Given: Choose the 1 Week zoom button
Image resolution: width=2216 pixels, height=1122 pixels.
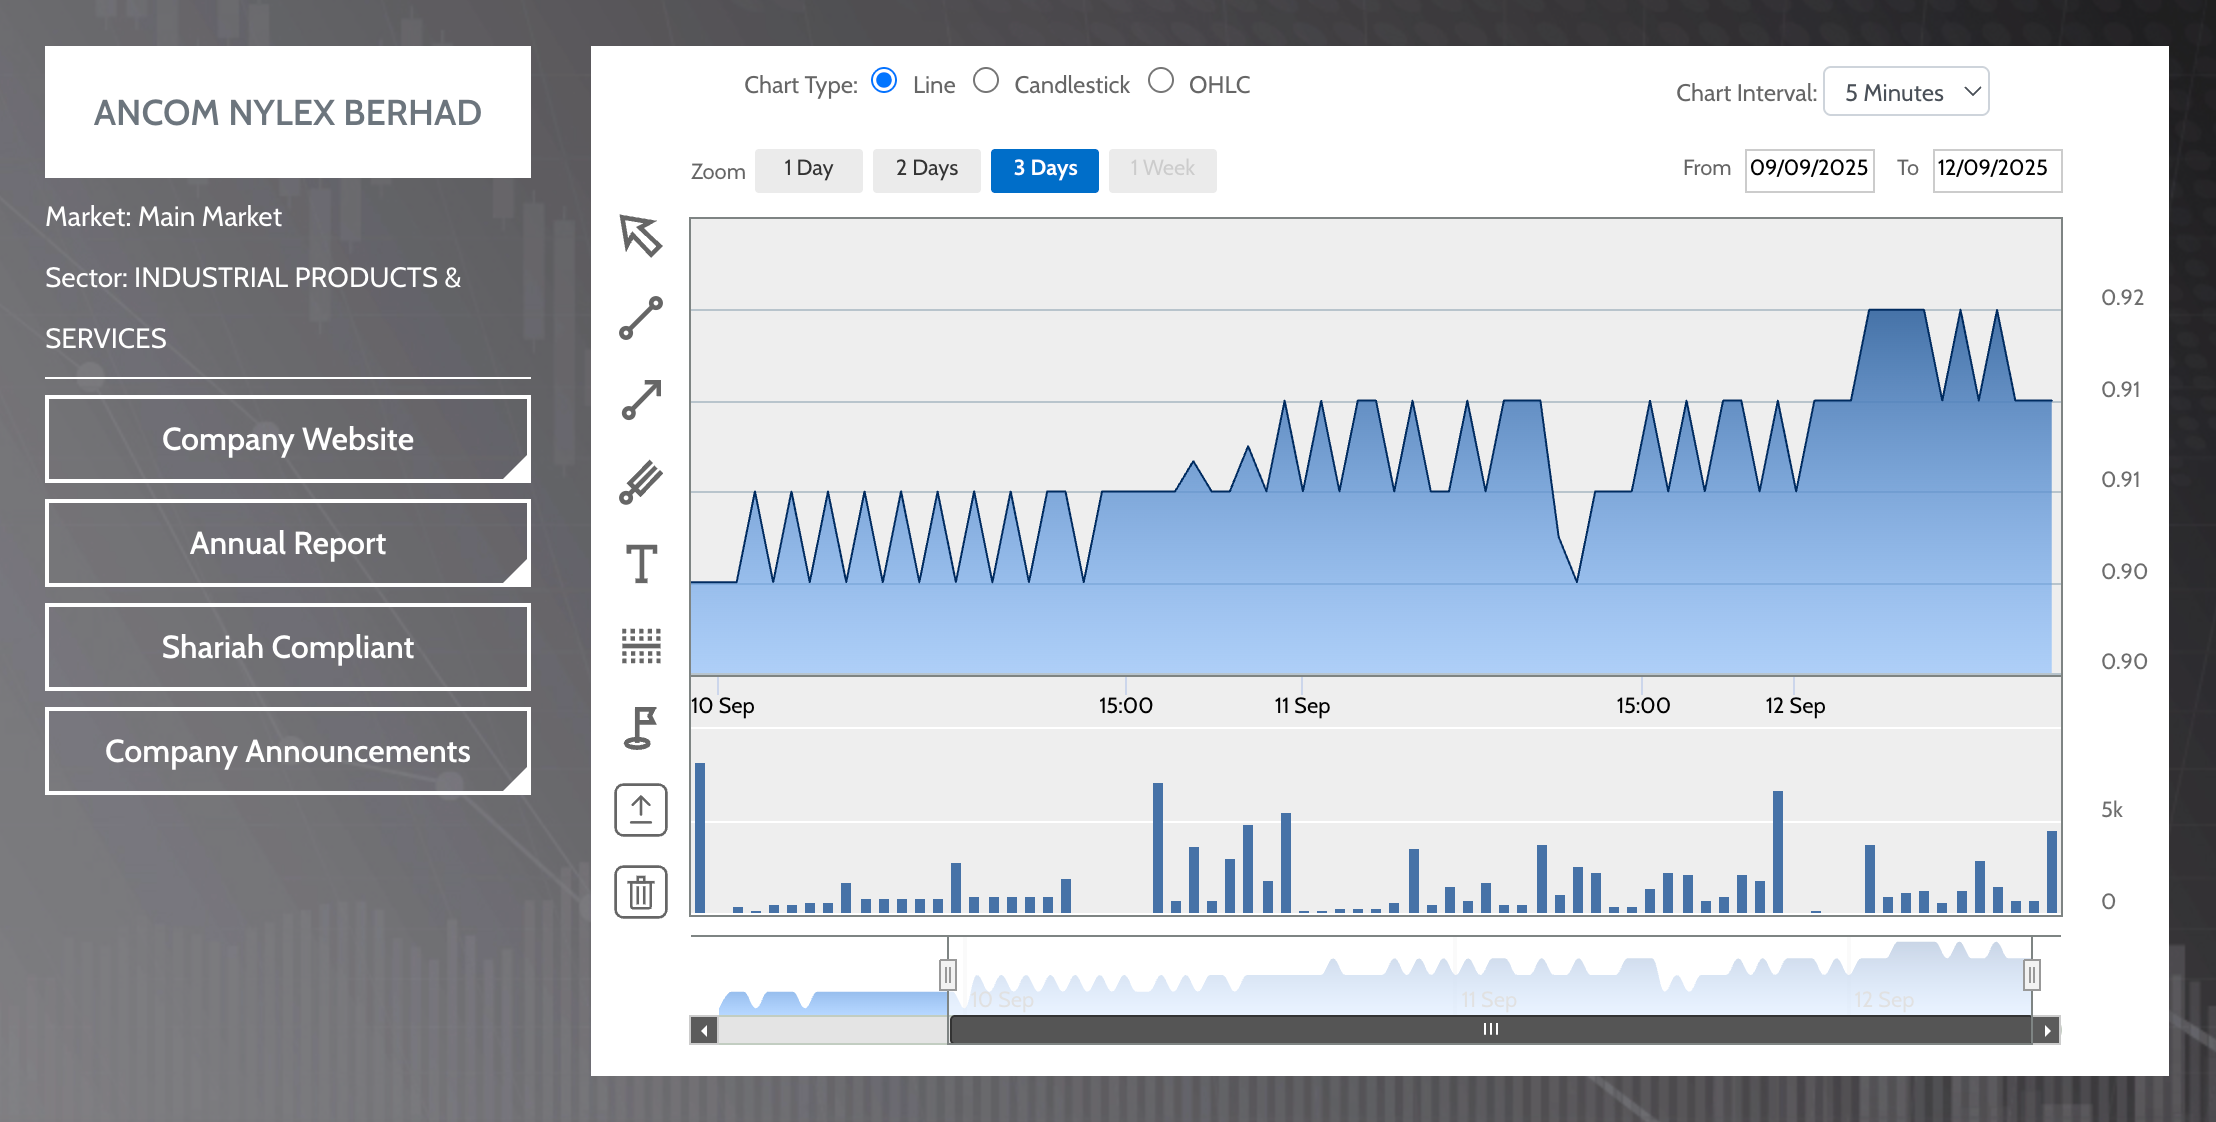Looking at the screenshot, I should 1163,169.
